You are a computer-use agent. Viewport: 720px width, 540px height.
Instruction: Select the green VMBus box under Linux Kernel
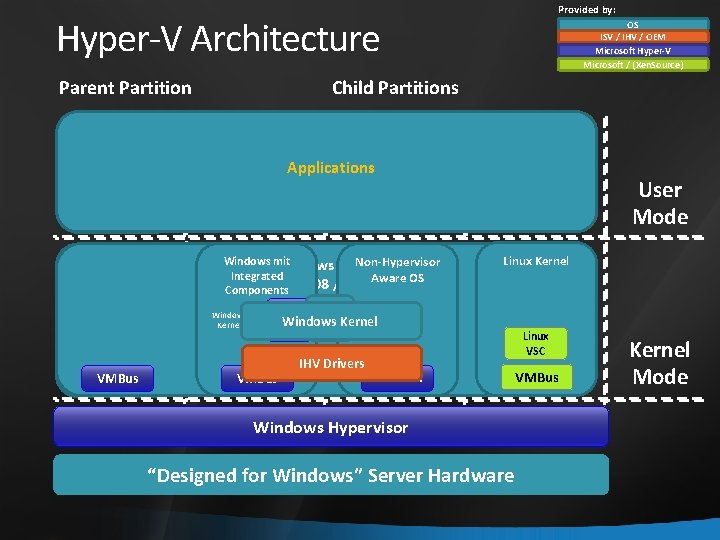point(537,377)
